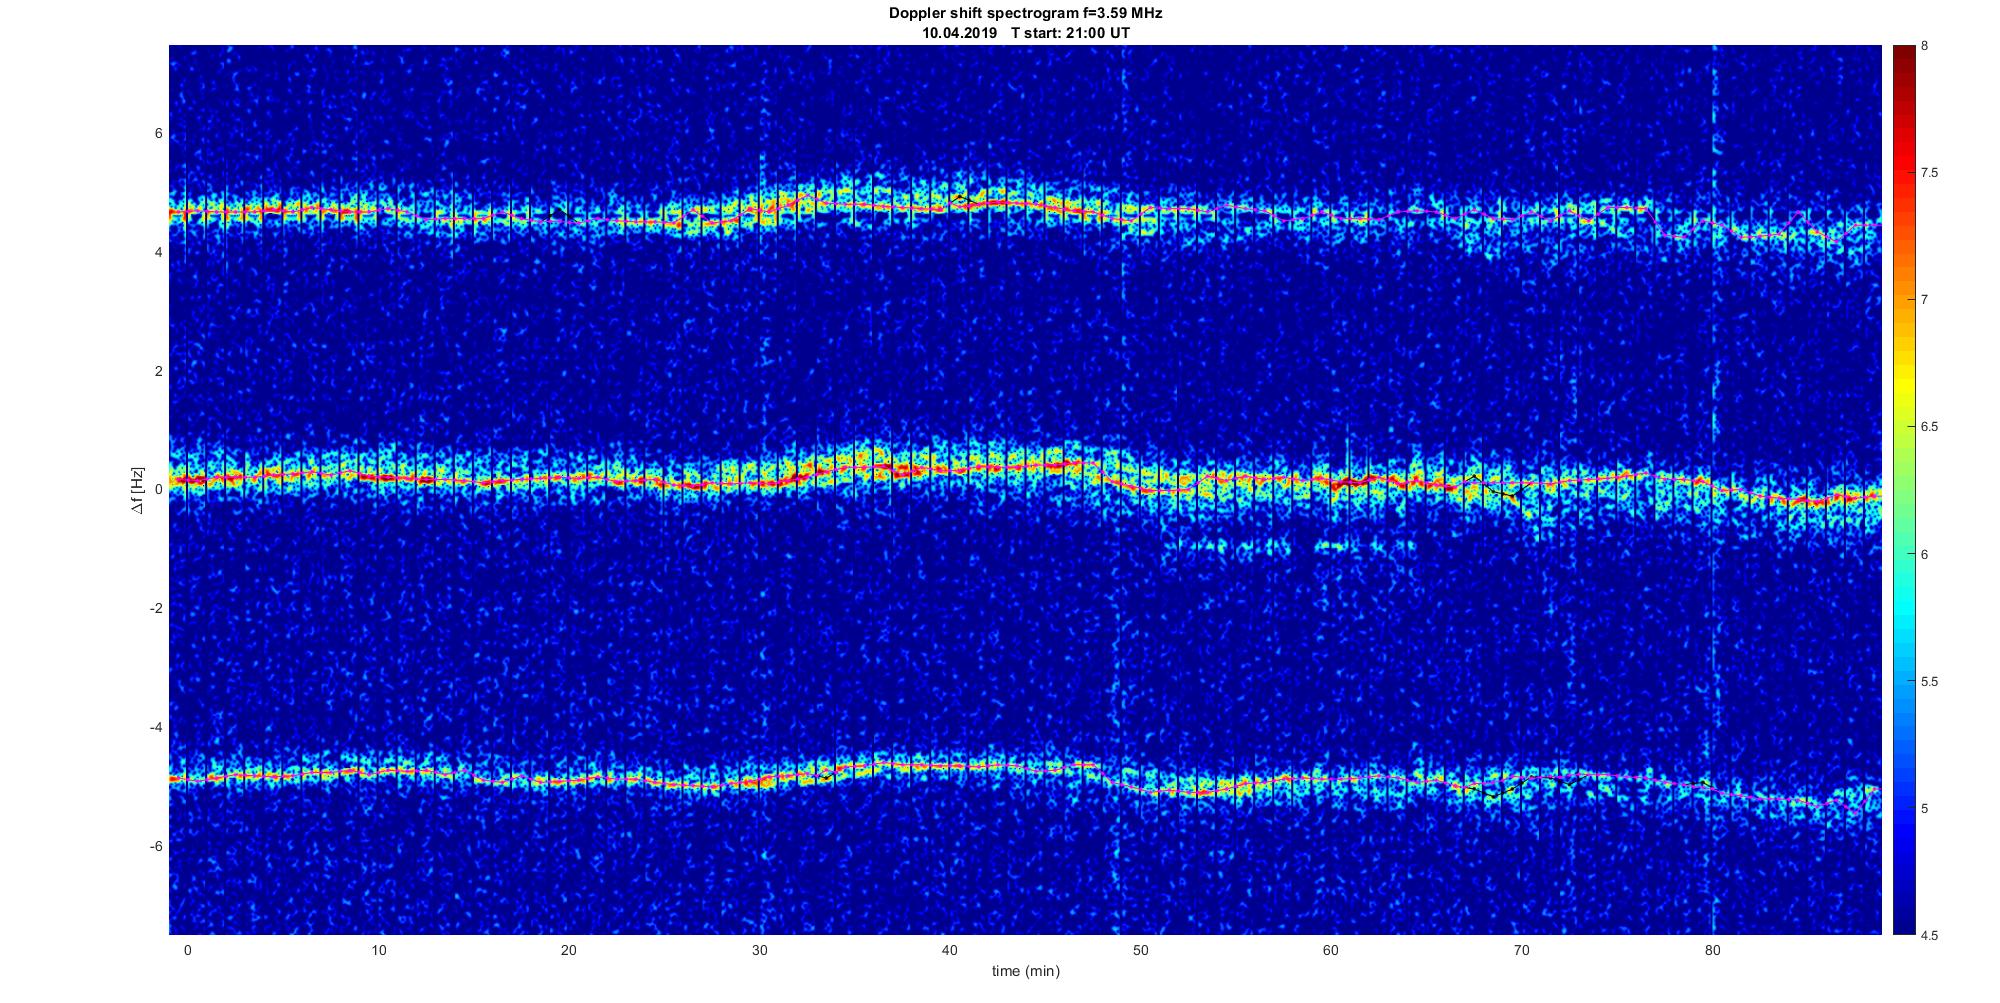2000x1003 pixels.
Task: Click the y-axis tick label 4
Action: (x=158, y=252)
